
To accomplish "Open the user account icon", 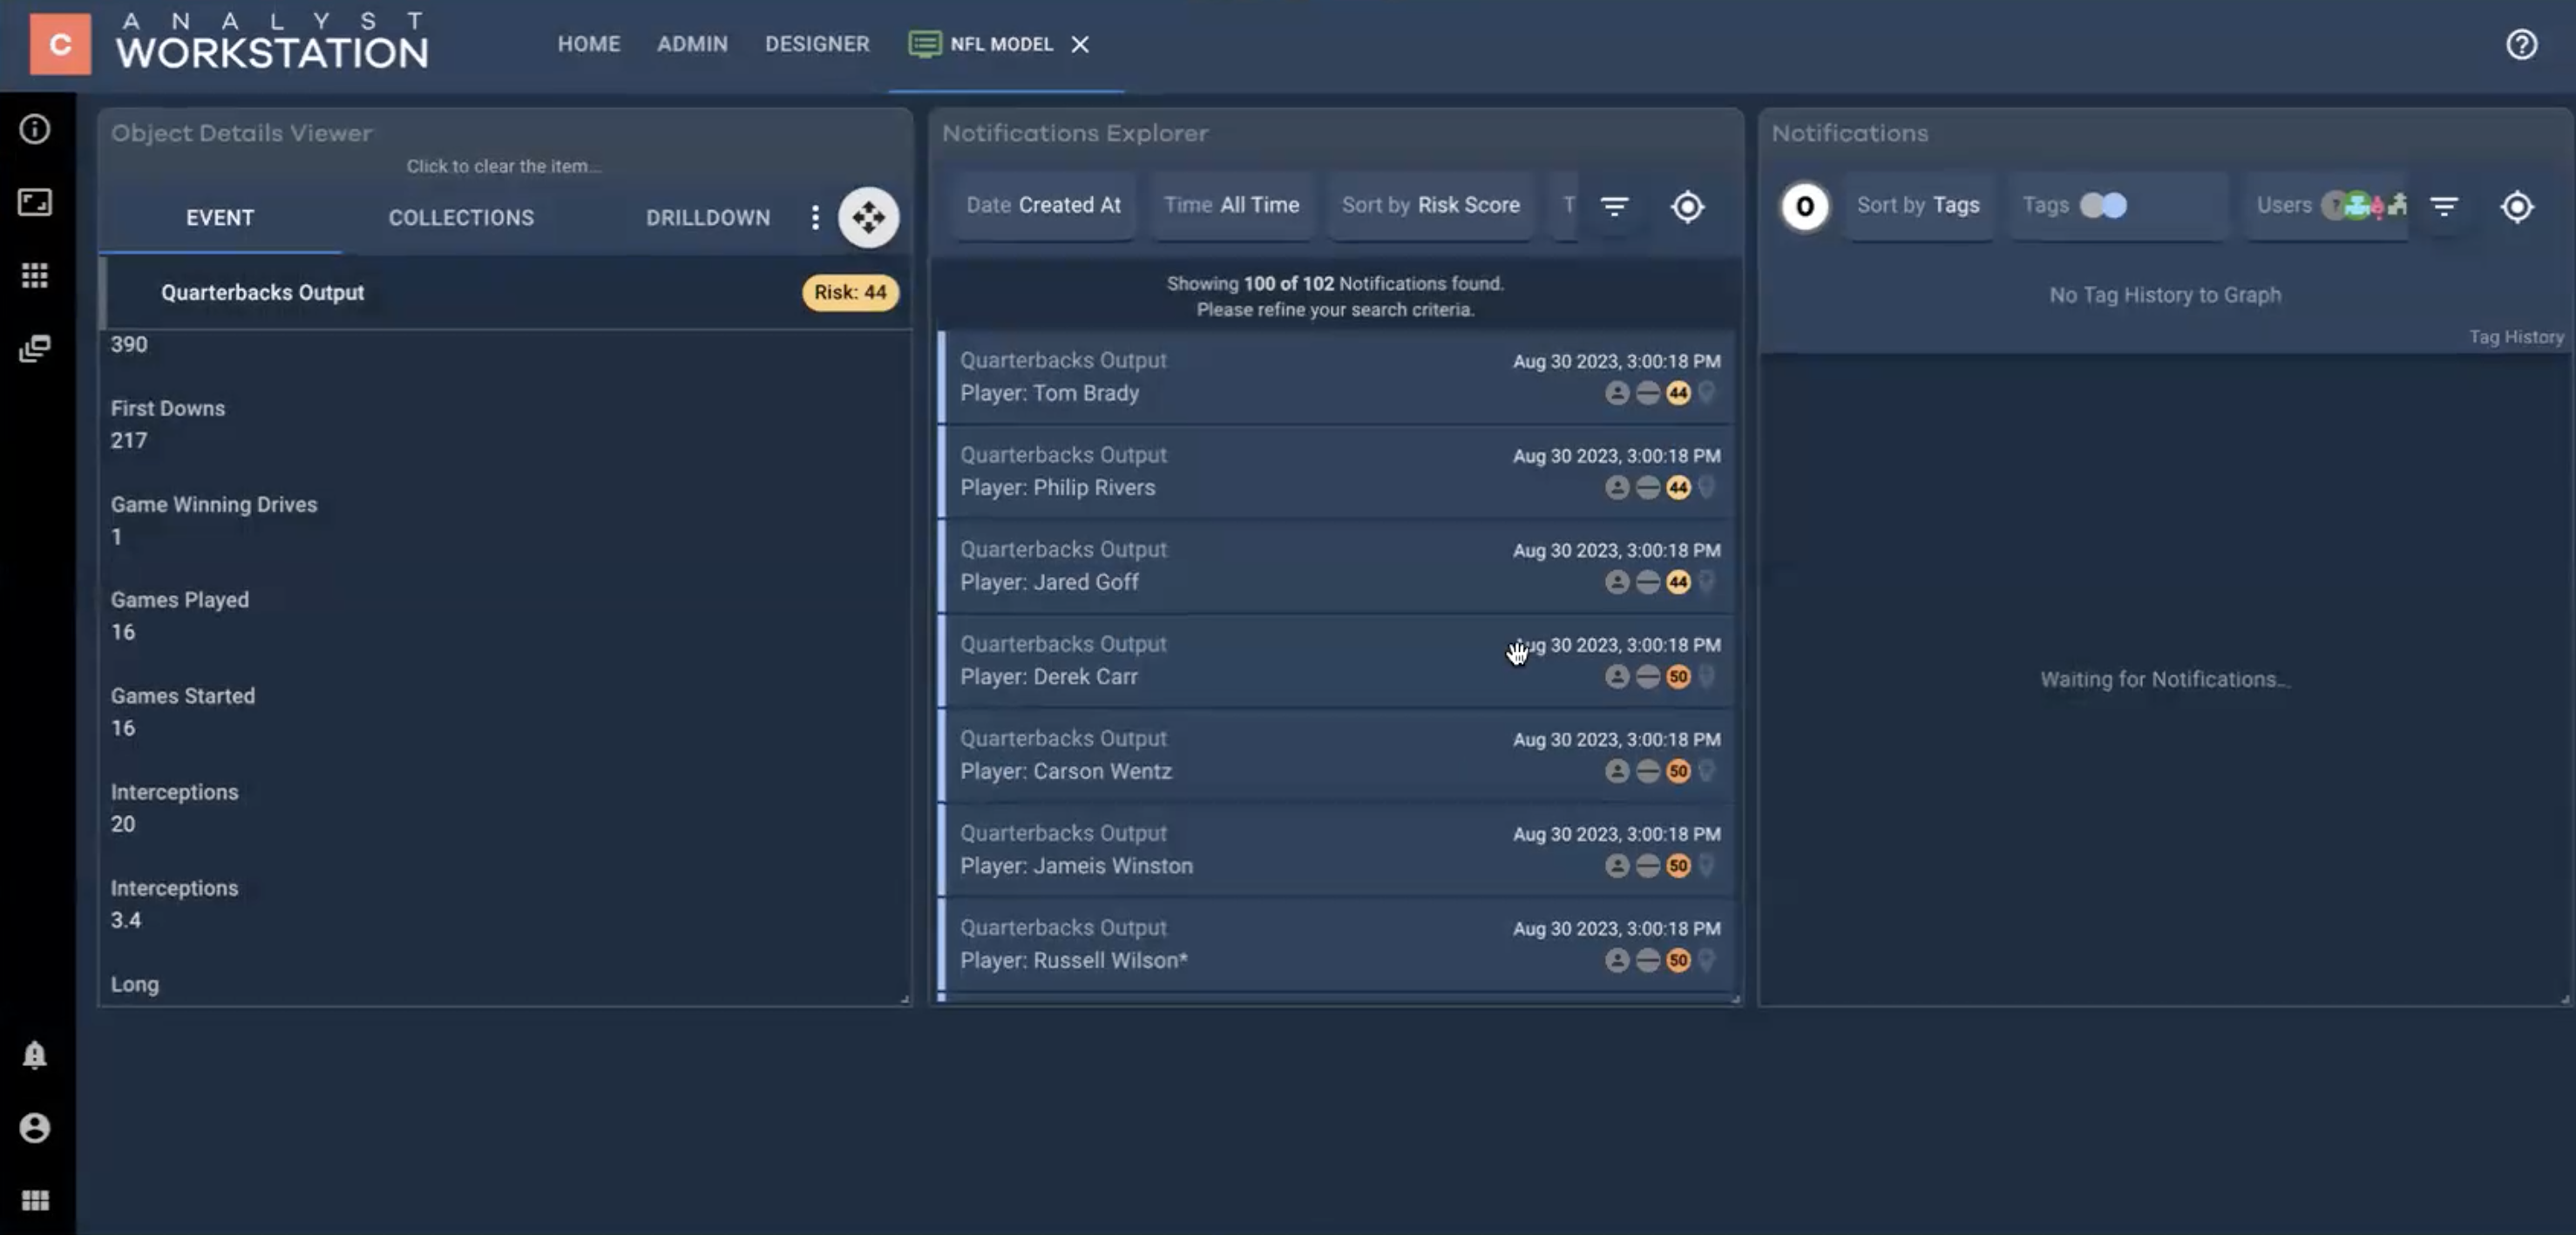I will pyautogui.click(x=35, y=1127).
